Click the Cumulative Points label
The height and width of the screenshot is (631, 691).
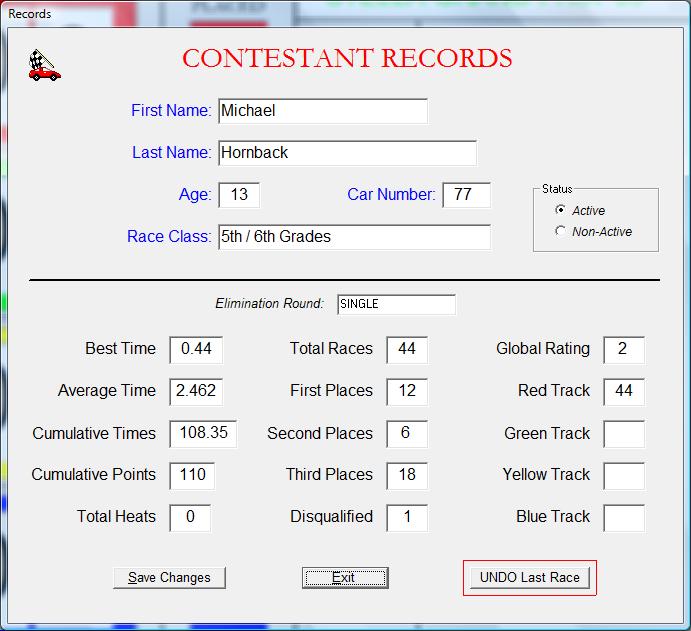click(x=93, y=475)
